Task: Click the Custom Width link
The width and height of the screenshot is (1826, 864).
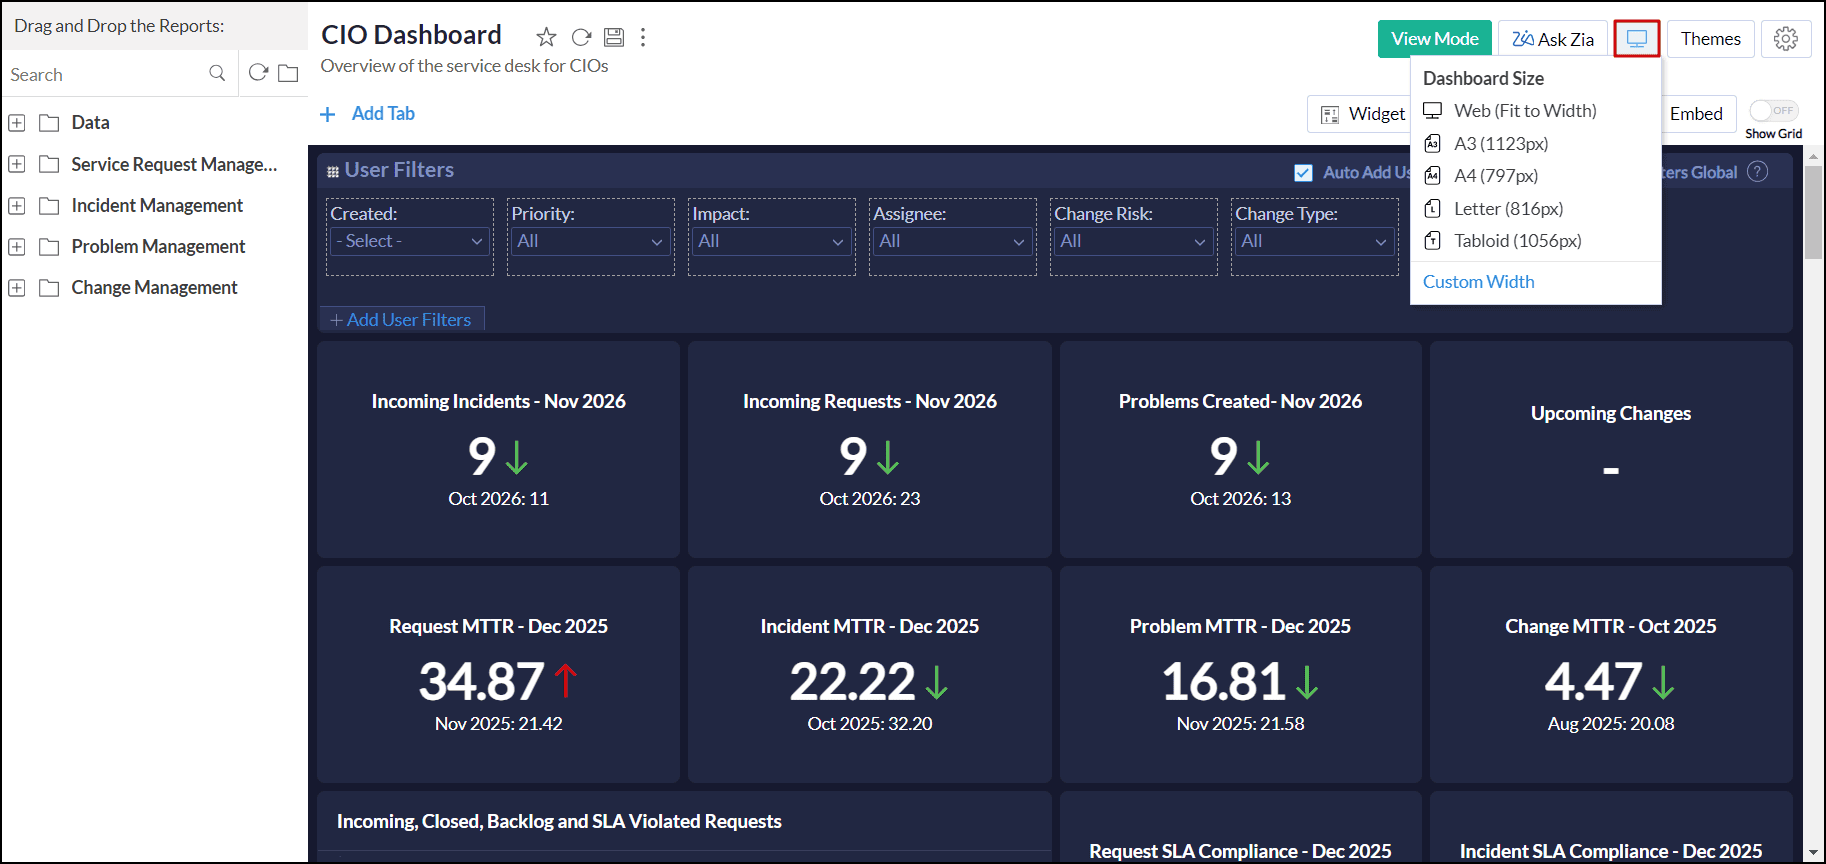Action: (1478, 282)
